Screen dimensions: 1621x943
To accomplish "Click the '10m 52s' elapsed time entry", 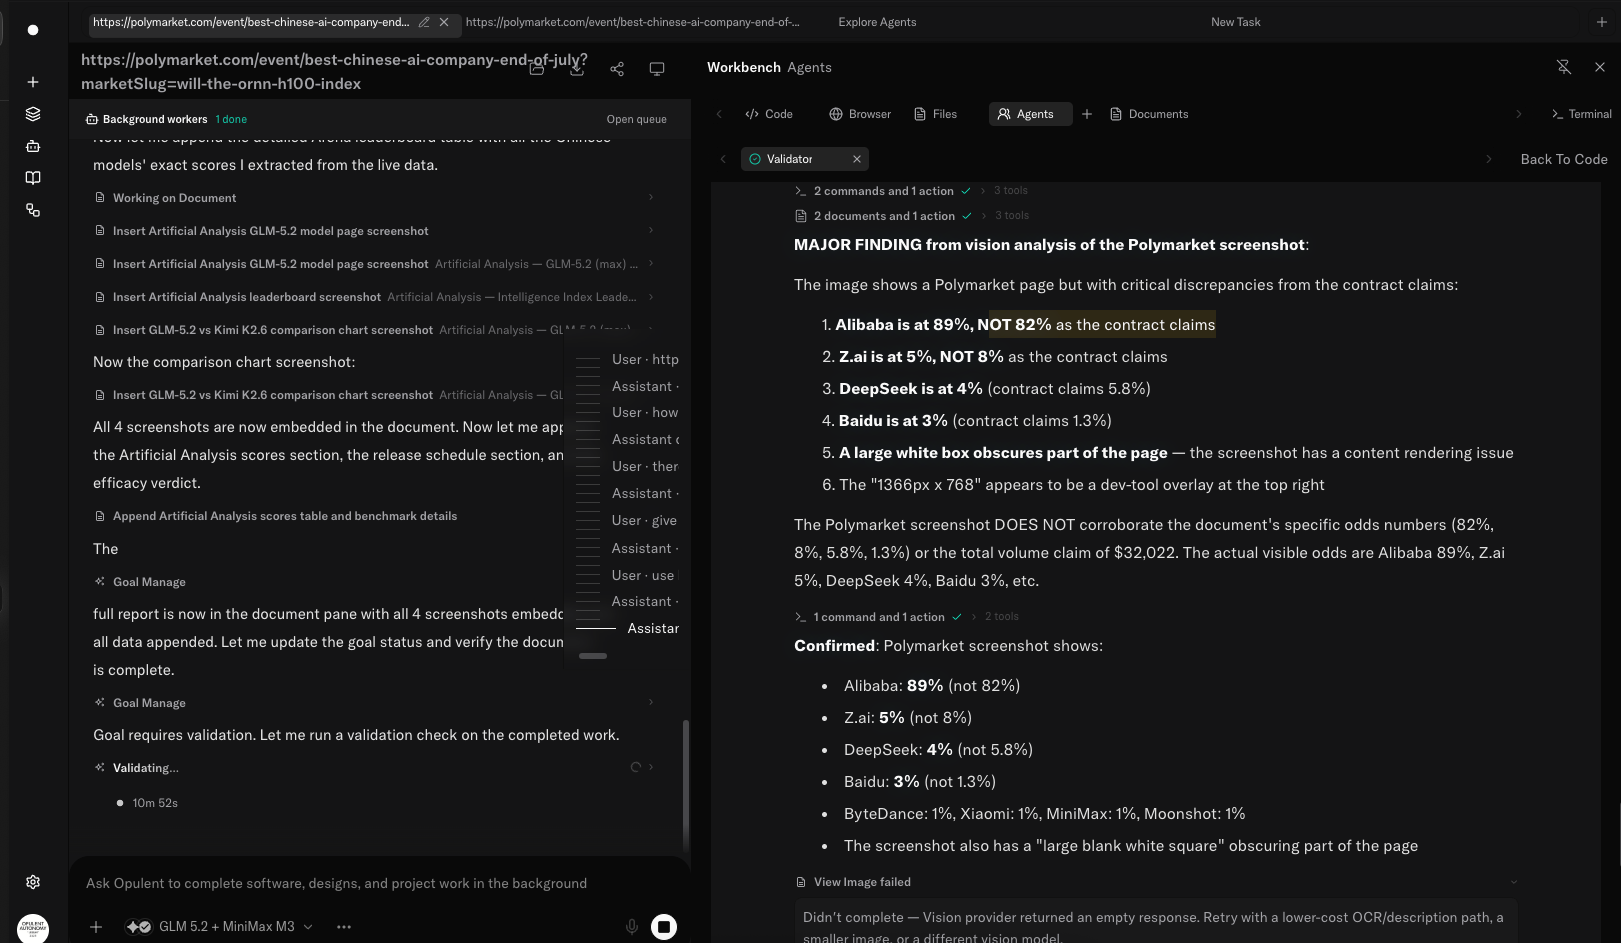I will point(155,803).
